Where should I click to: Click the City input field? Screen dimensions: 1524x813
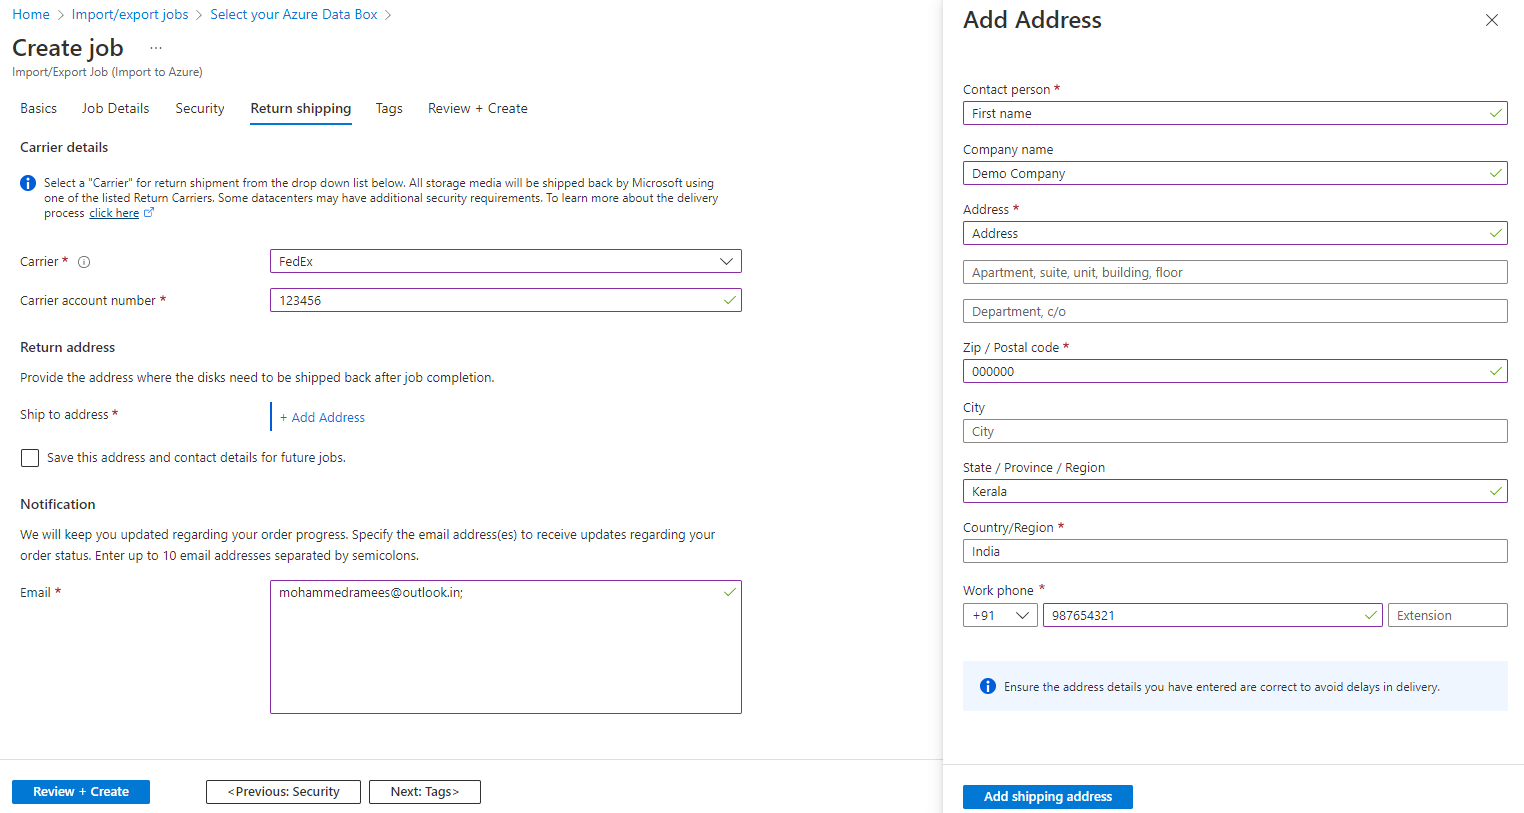point(1235,431)
